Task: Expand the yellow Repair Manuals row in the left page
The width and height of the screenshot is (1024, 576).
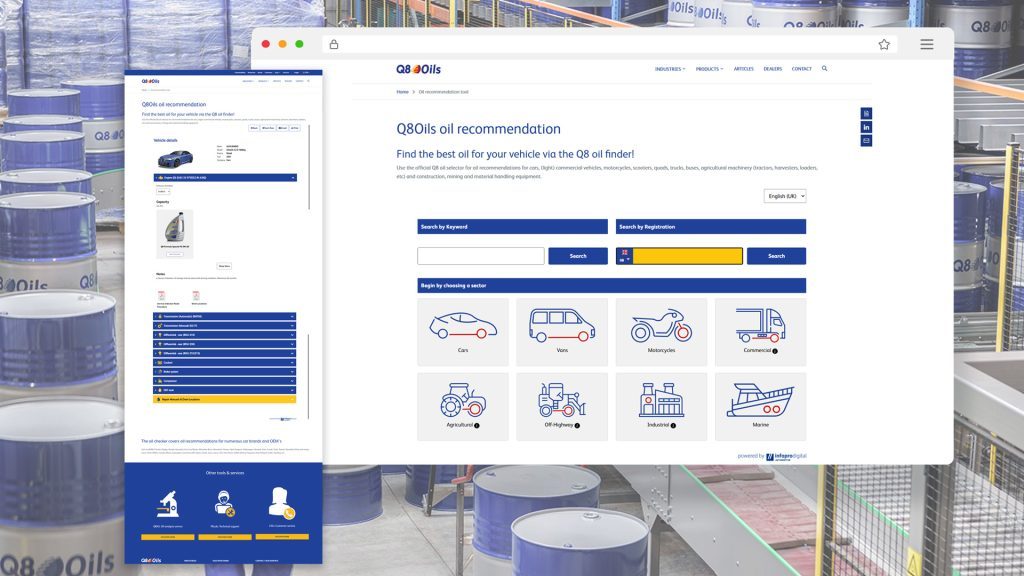Action: coord(225,399)
